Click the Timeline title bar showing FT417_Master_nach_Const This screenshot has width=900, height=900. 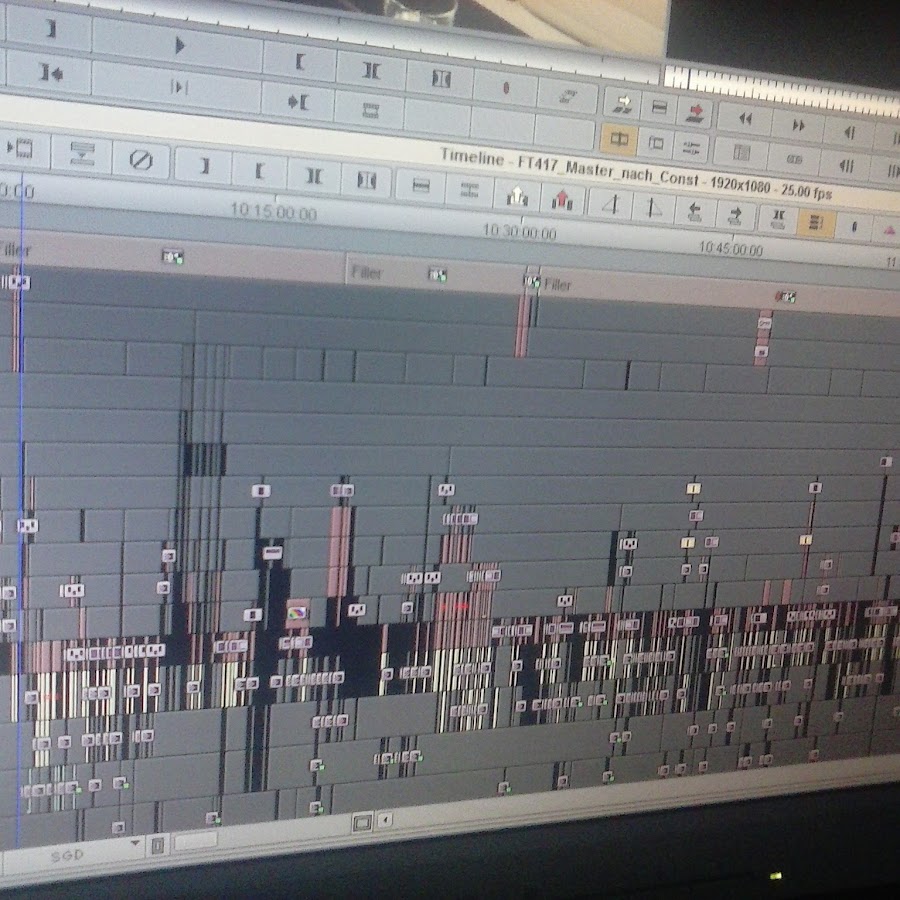tap(636, 174)
